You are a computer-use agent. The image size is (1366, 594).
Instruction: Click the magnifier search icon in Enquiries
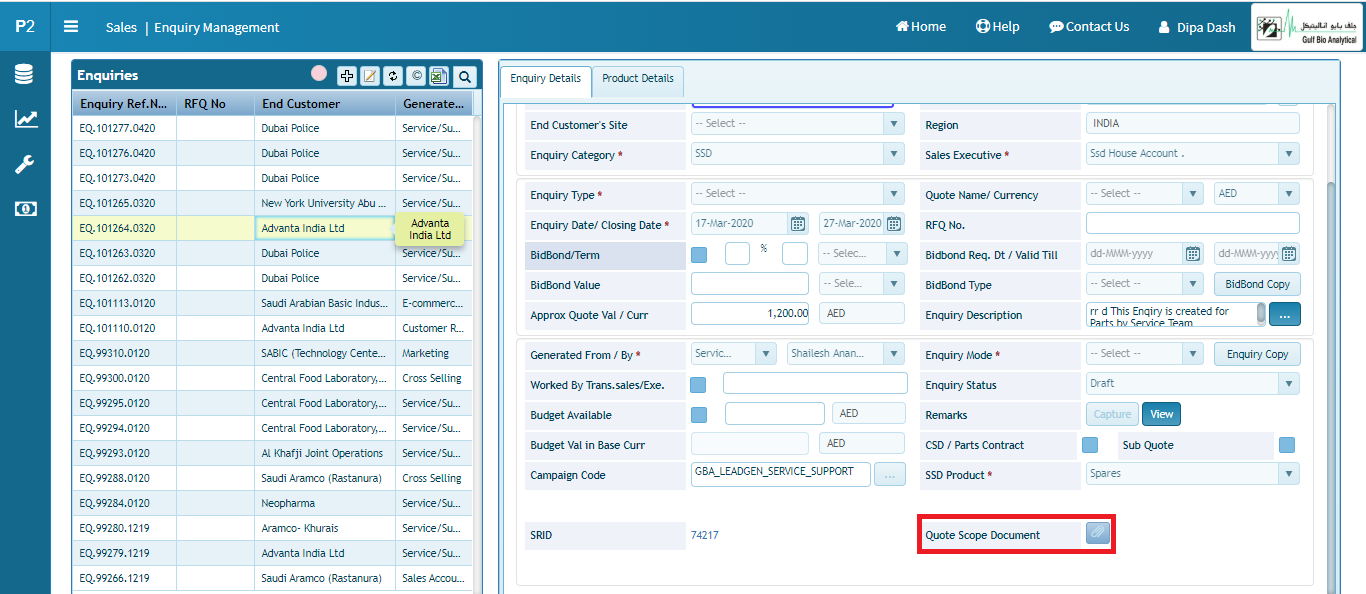tap(465, 76)
